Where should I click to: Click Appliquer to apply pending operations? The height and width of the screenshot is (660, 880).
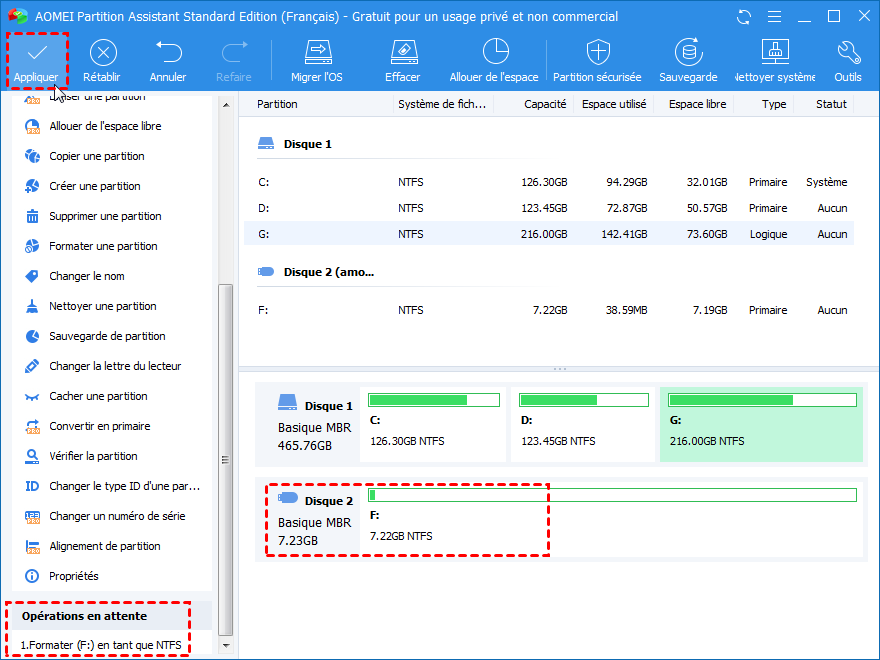point(36,59)
